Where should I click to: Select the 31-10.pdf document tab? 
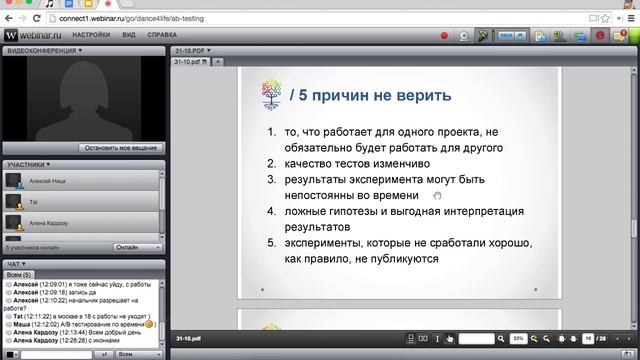pos(190,62)
